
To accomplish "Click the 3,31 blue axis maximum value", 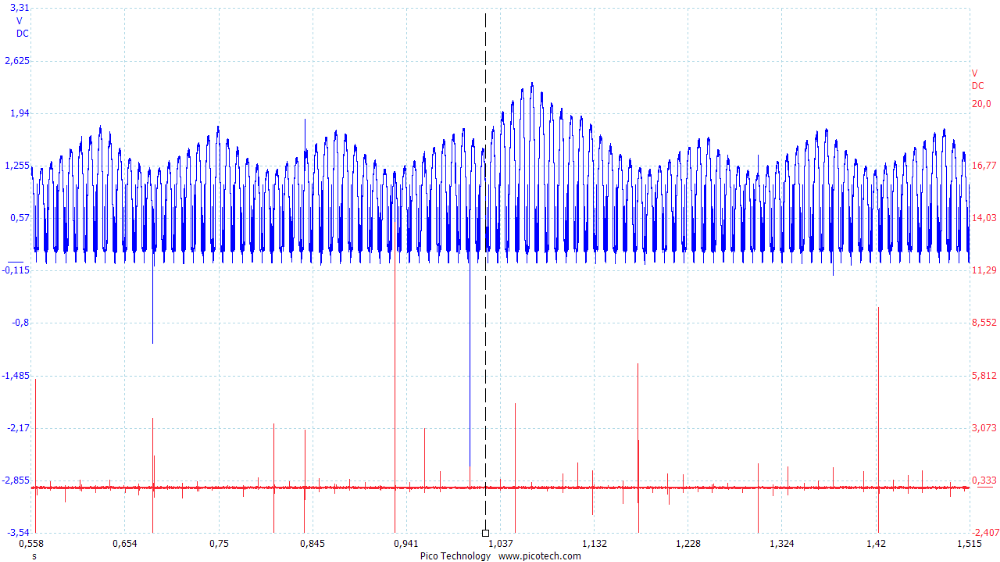I will (20, 8).
